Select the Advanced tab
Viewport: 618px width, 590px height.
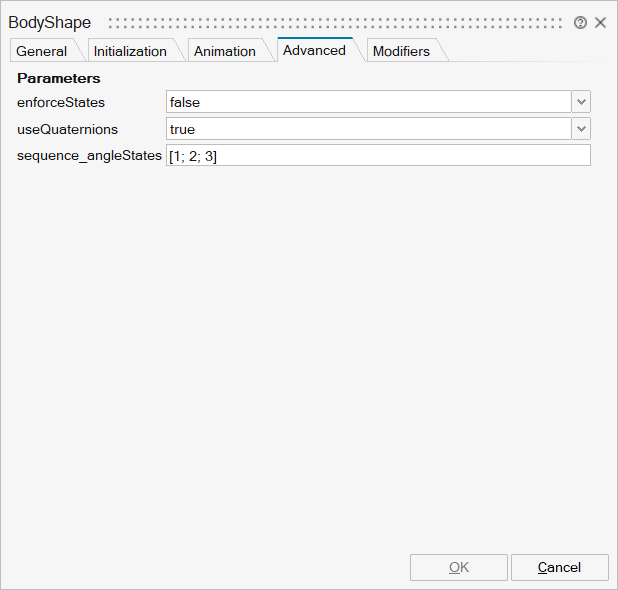314,50
